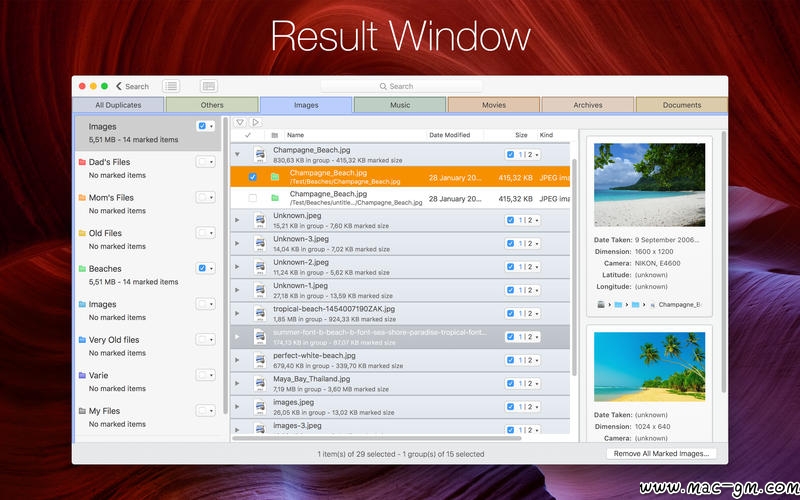Expand the Unknown-3.jpeg group
The width and height of the screenshot is (800, 500).
click(x=237, y=243)
